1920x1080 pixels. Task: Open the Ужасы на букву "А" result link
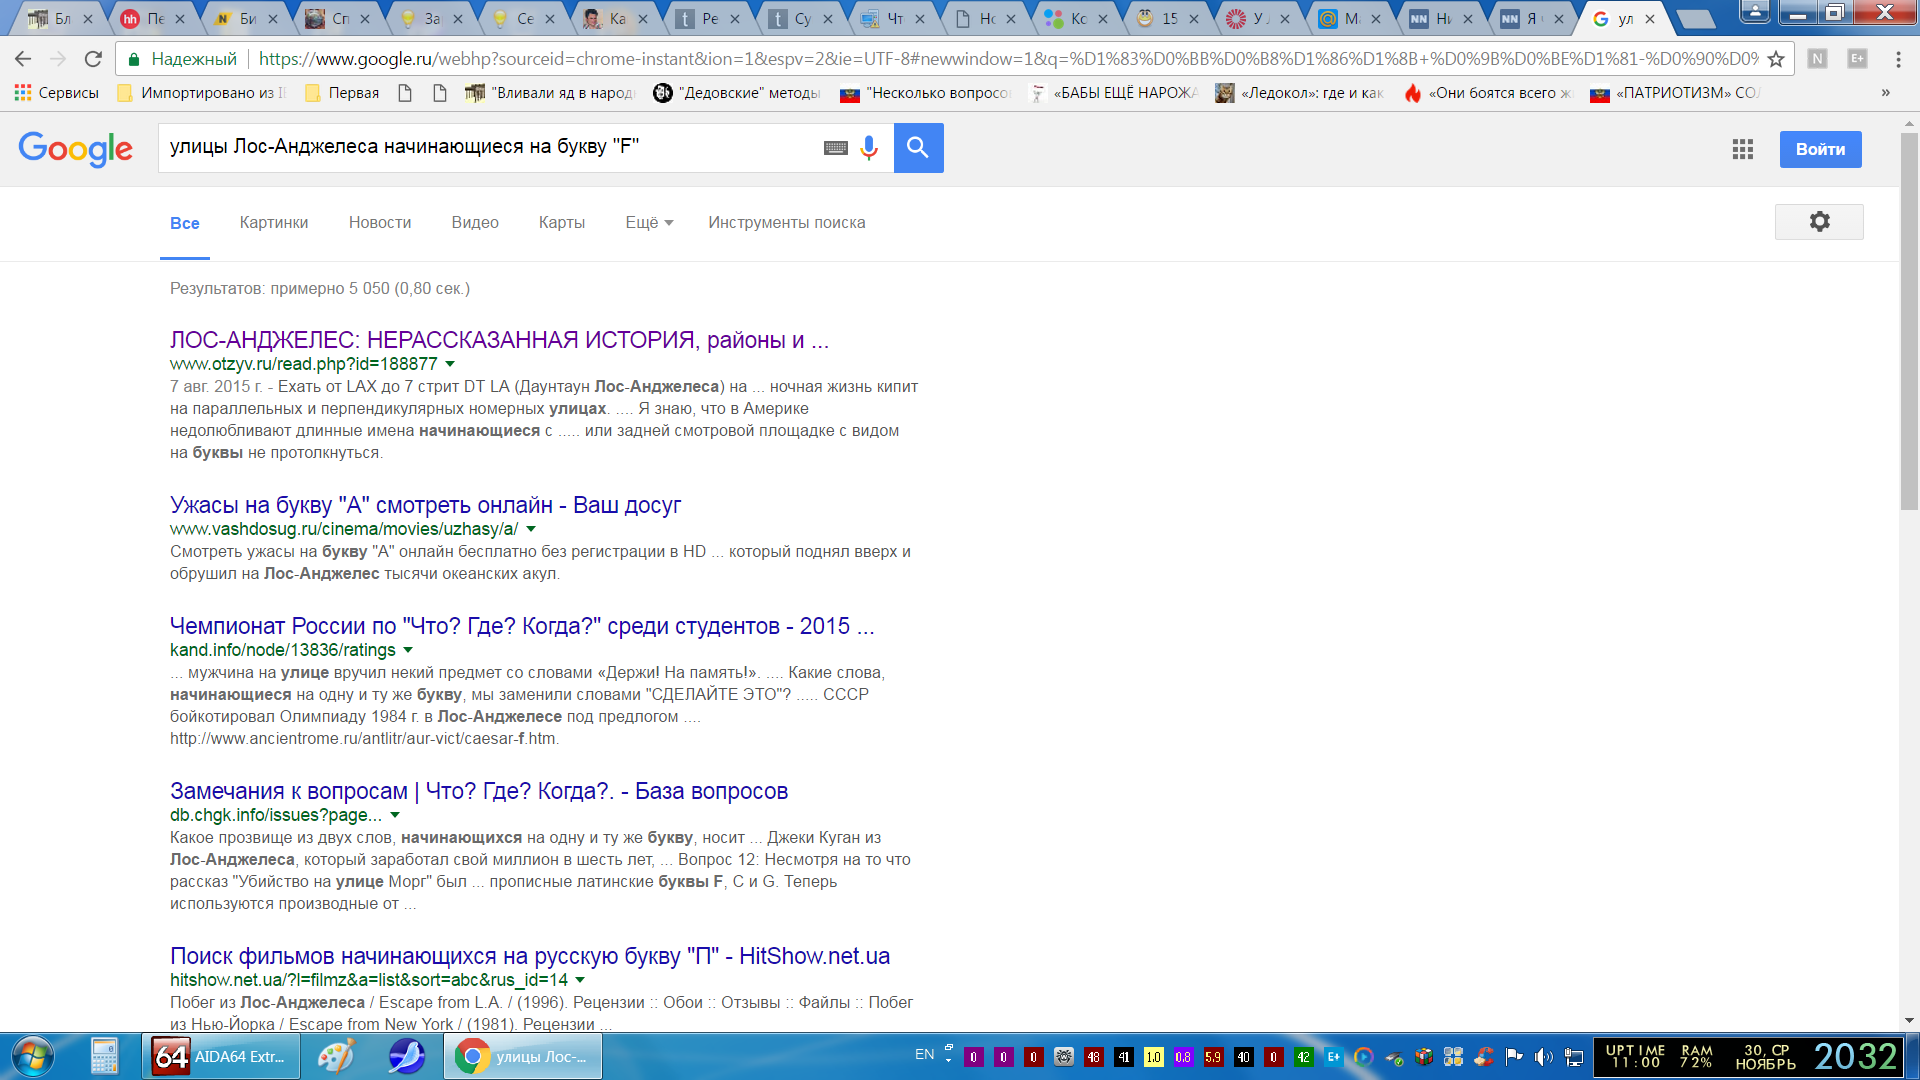(x=425, y=505)
